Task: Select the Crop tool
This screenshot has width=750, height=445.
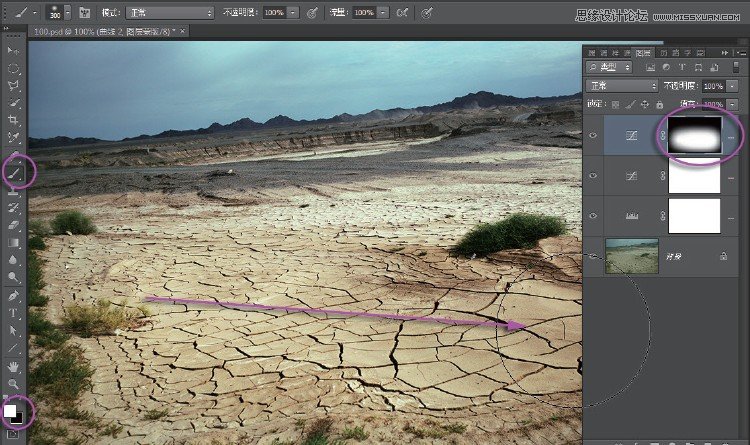Action: tap(13, 120)
